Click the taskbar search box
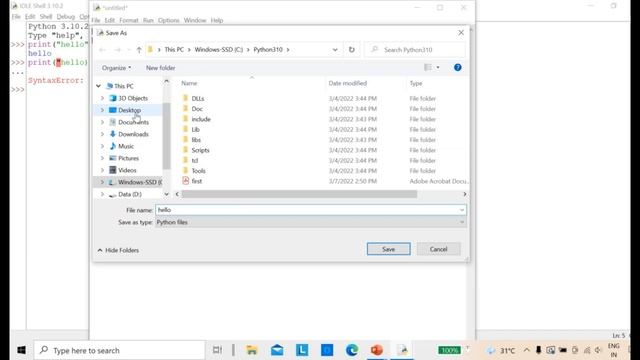 120,350
